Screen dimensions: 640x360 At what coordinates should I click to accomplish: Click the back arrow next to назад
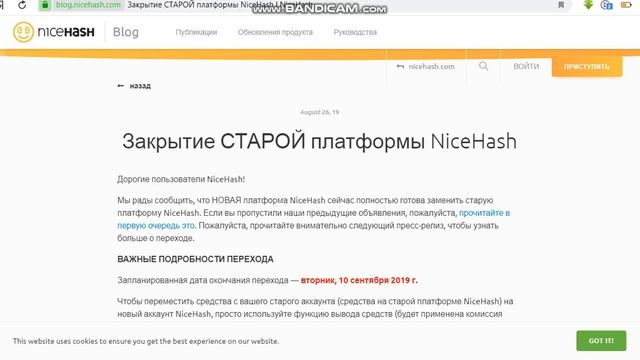pos(121,86)
